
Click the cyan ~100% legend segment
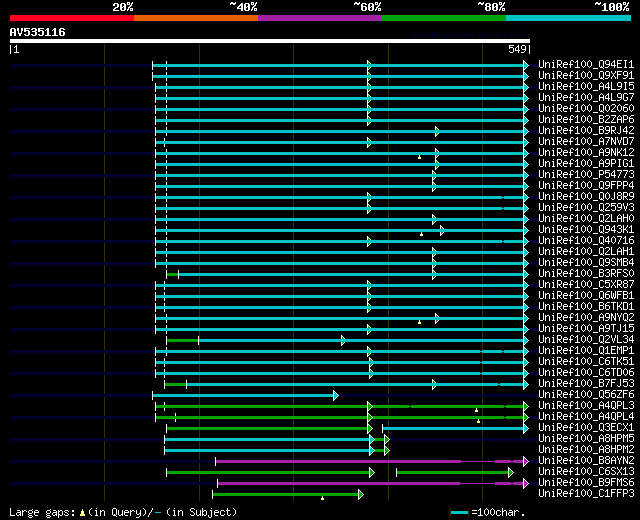tap(568, 18)
